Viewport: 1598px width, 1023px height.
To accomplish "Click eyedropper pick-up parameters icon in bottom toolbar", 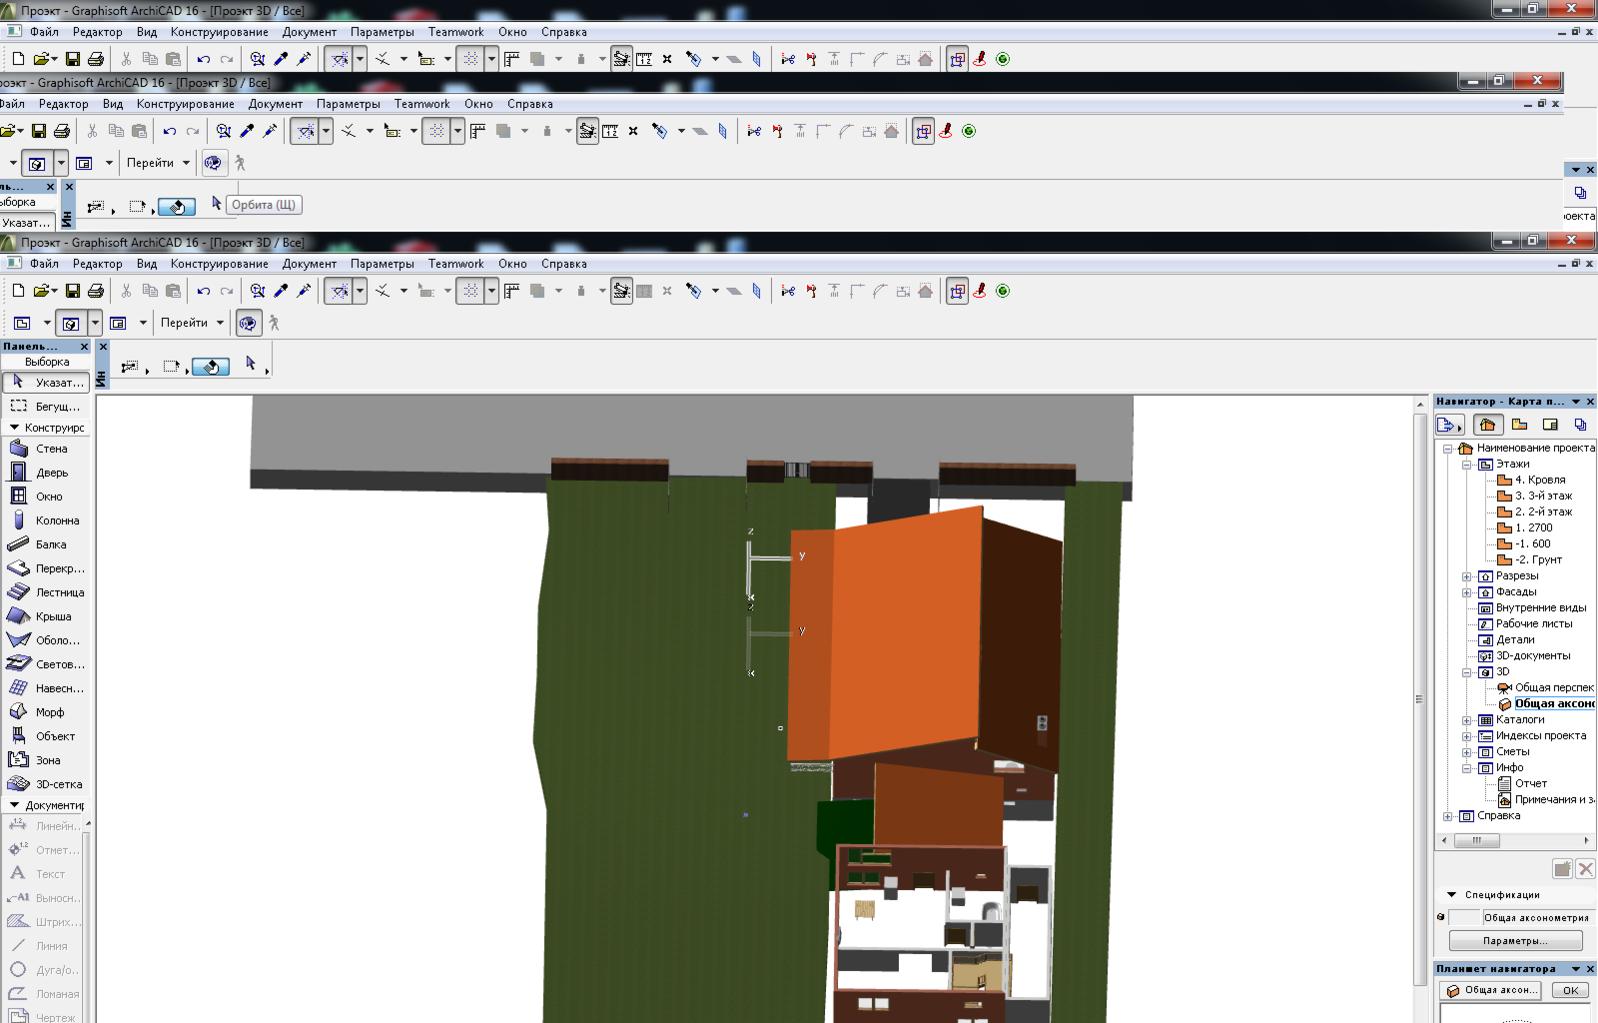I will tap(281, 291).
